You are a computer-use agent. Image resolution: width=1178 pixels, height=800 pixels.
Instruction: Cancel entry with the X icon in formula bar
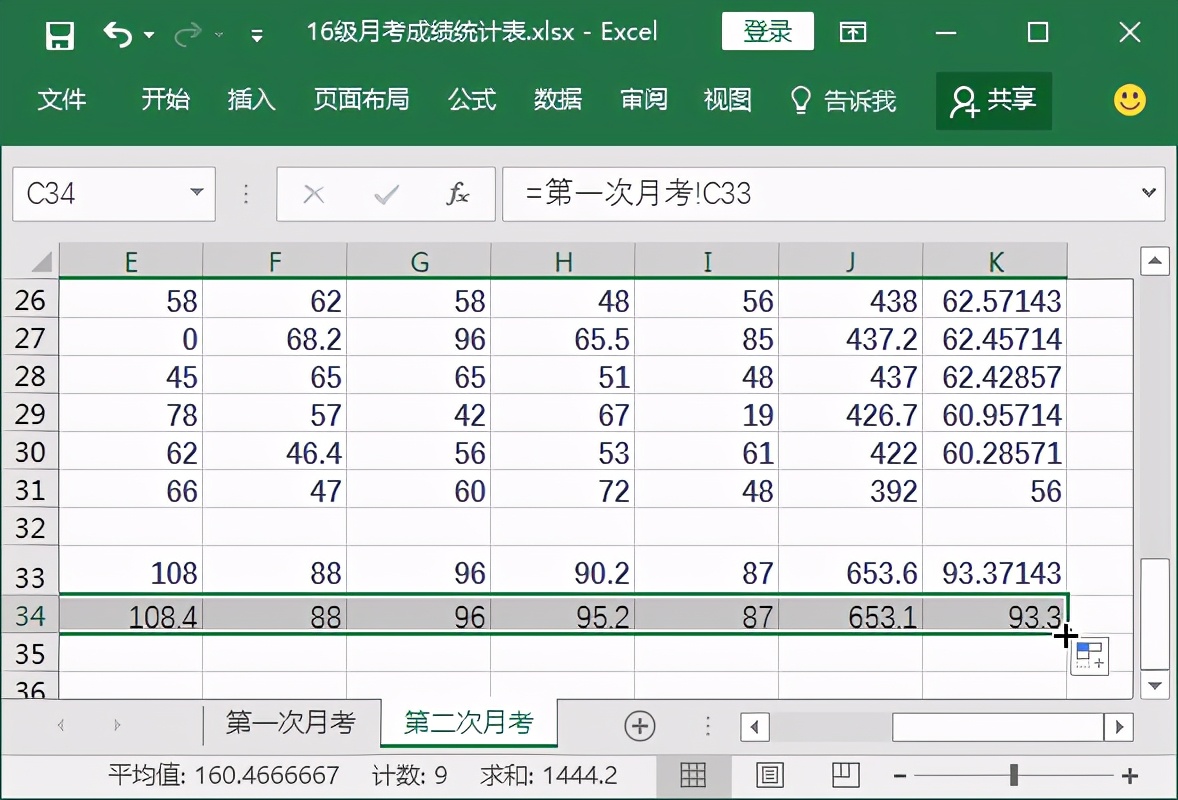pos(315,194)
